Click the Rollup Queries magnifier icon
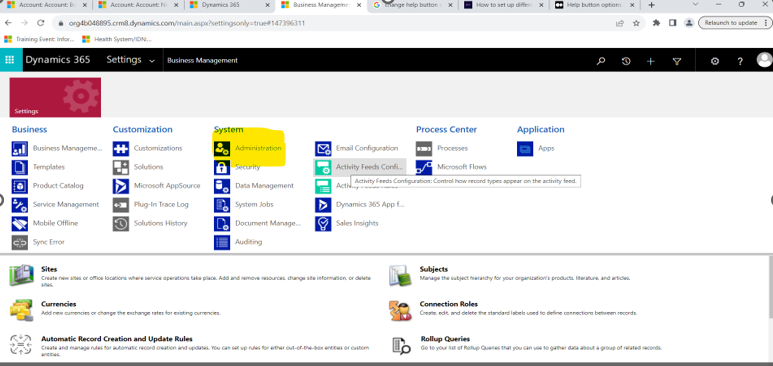This screenshot has width=773, height=366. (x=401, y=345)
